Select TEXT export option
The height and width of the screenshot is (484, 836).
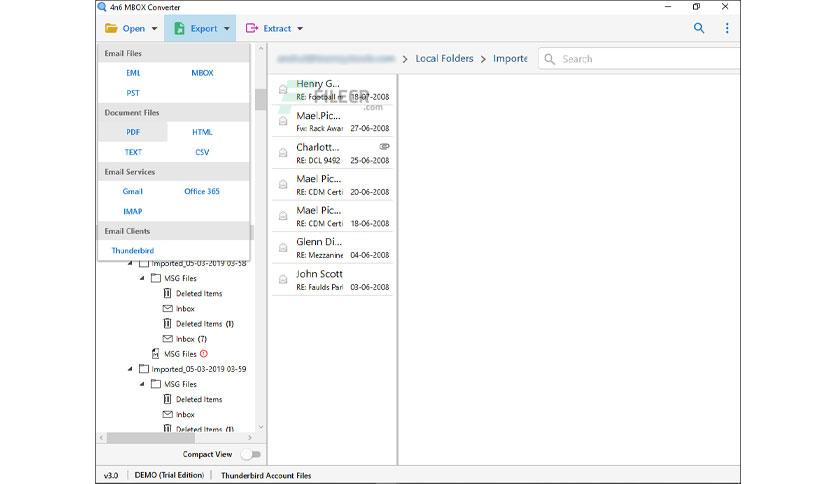[133, 152]
